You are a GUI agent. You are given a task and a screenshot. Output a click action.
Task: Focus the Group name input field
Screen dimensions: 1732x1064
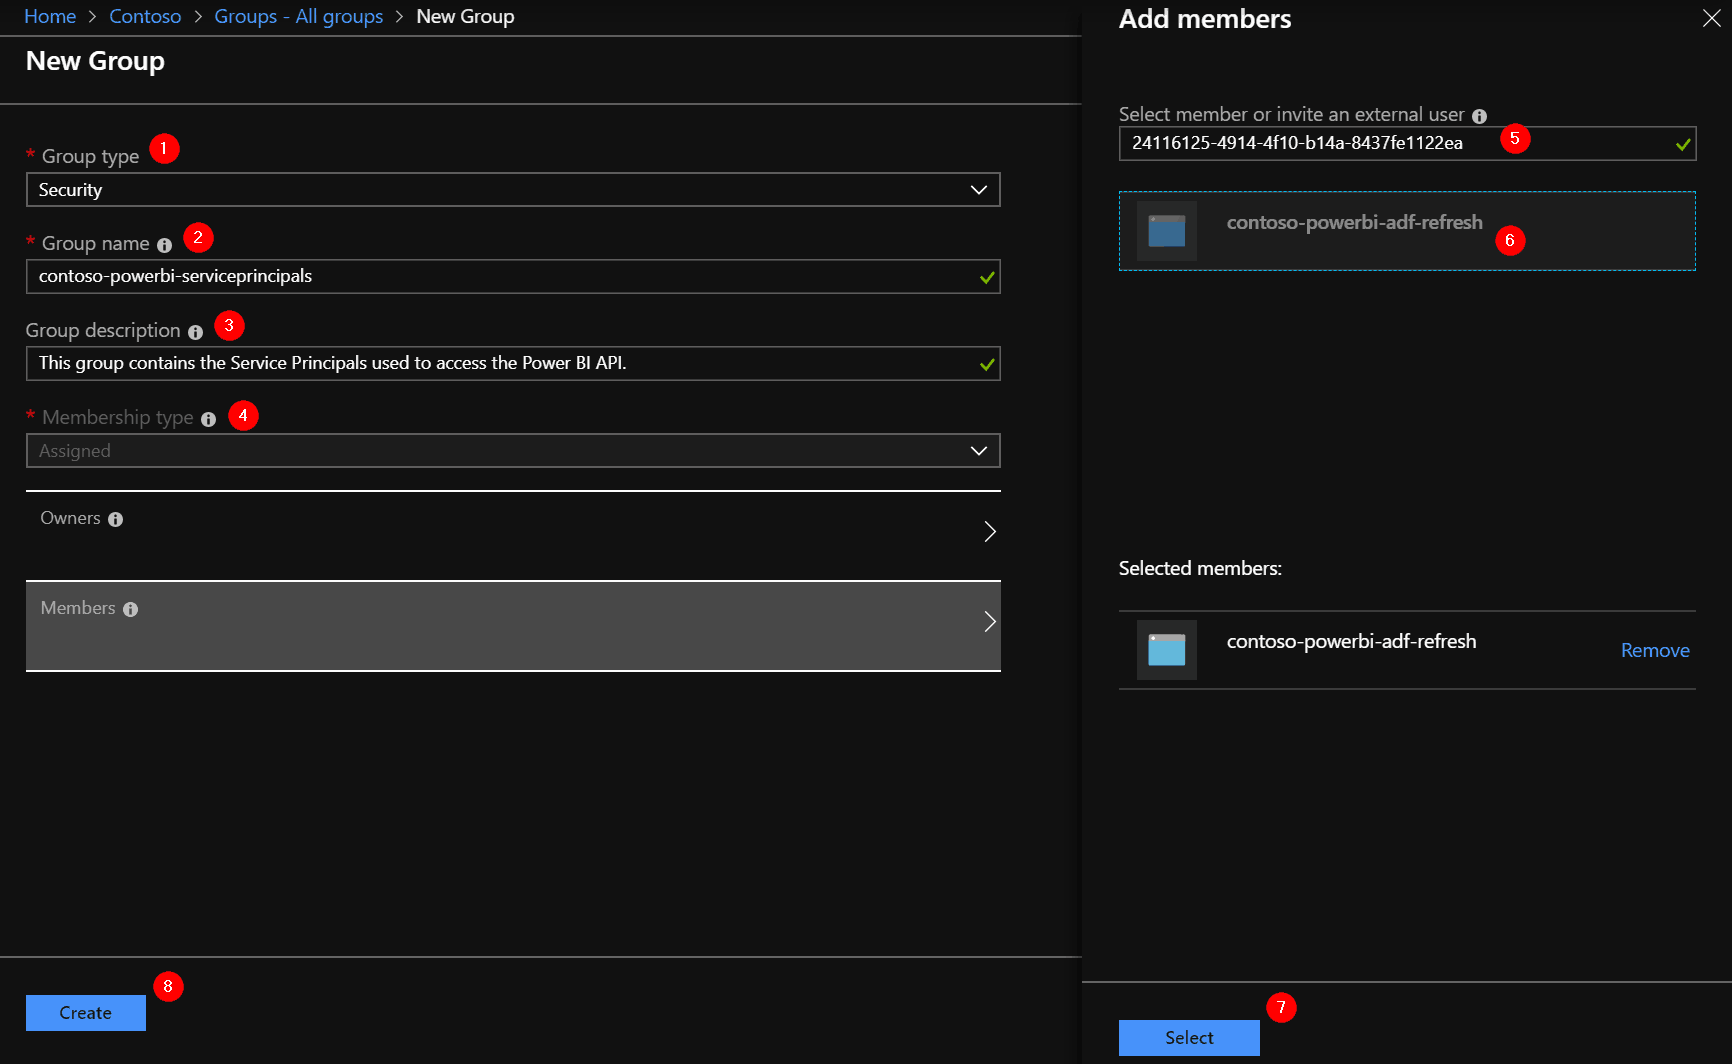pyautogui.click(x=513, y=277)
